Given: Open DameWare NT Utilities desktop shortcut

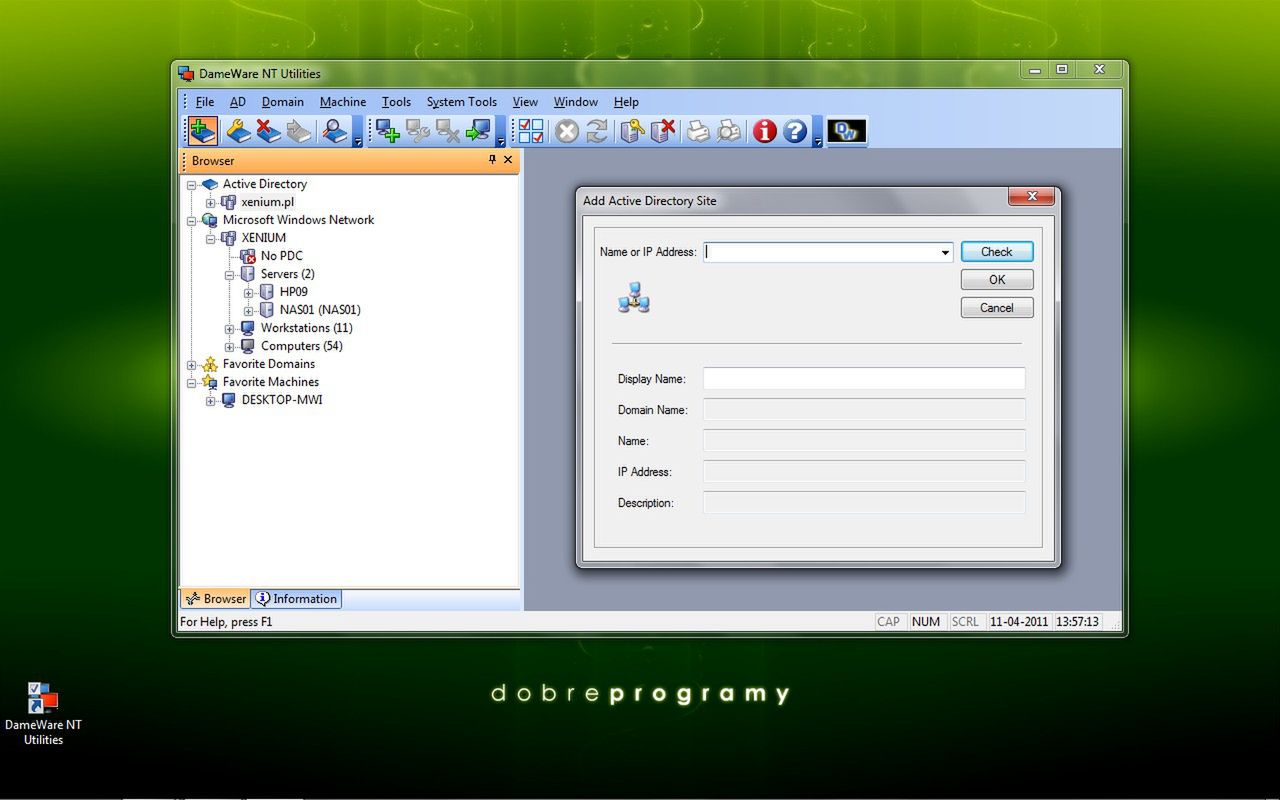Looking at the screenshot, I should point(43,712).
